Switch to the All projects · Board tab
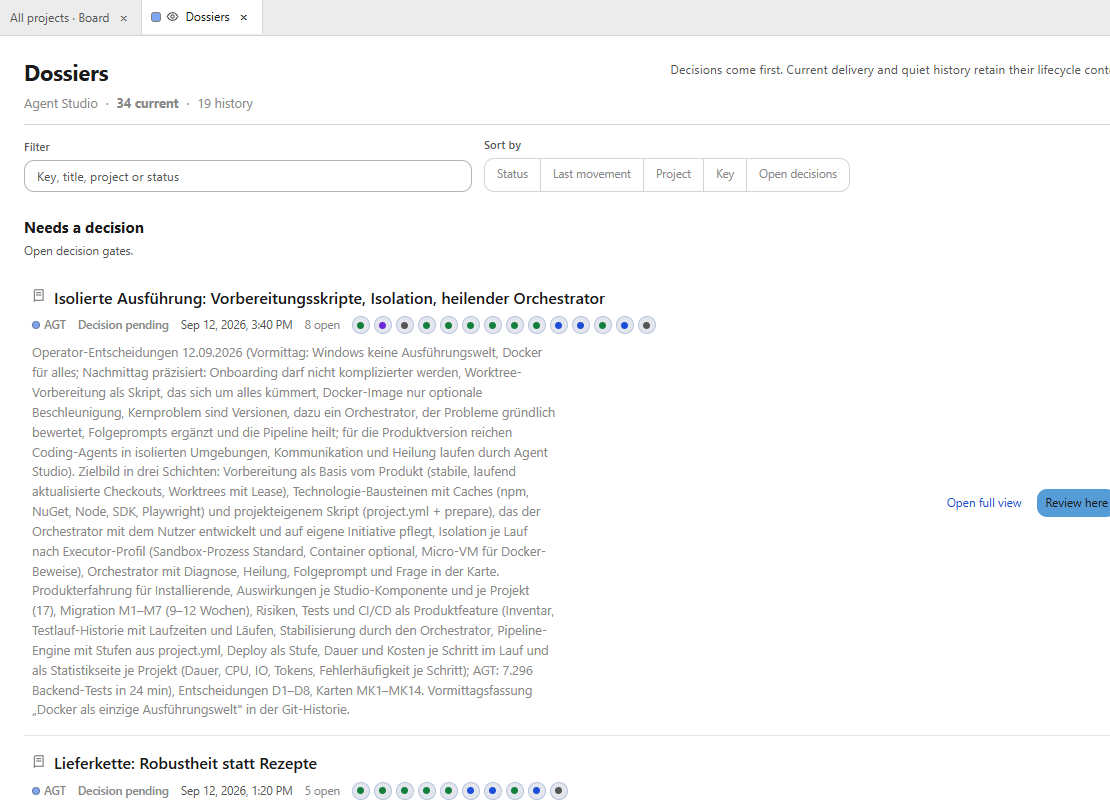1110x800 pixels. (59, 18)
